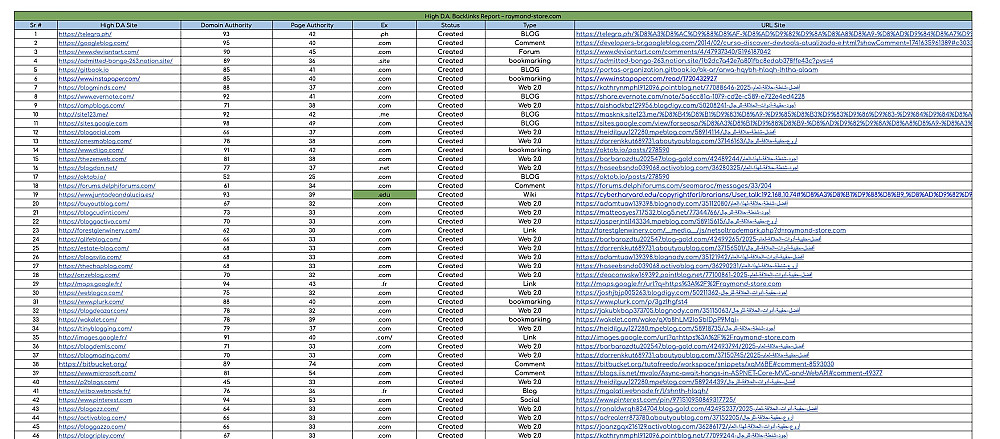Follow the wakelet.com High DA Site link
The height and width of the screenshot is (439, 1000).
coord(89,320)
